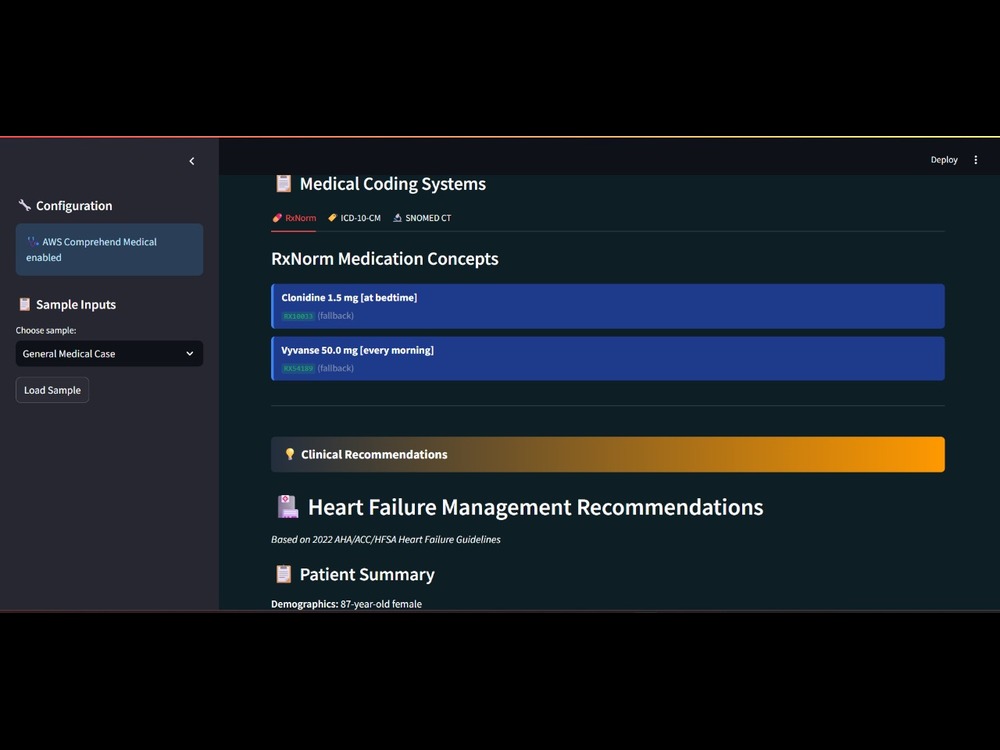Click the Deploy button

[x=944, y=160]
